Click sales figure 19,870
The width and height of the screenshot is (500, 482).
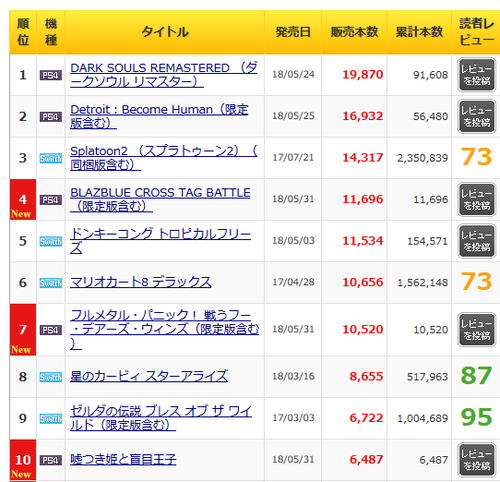tap(363, 75)
